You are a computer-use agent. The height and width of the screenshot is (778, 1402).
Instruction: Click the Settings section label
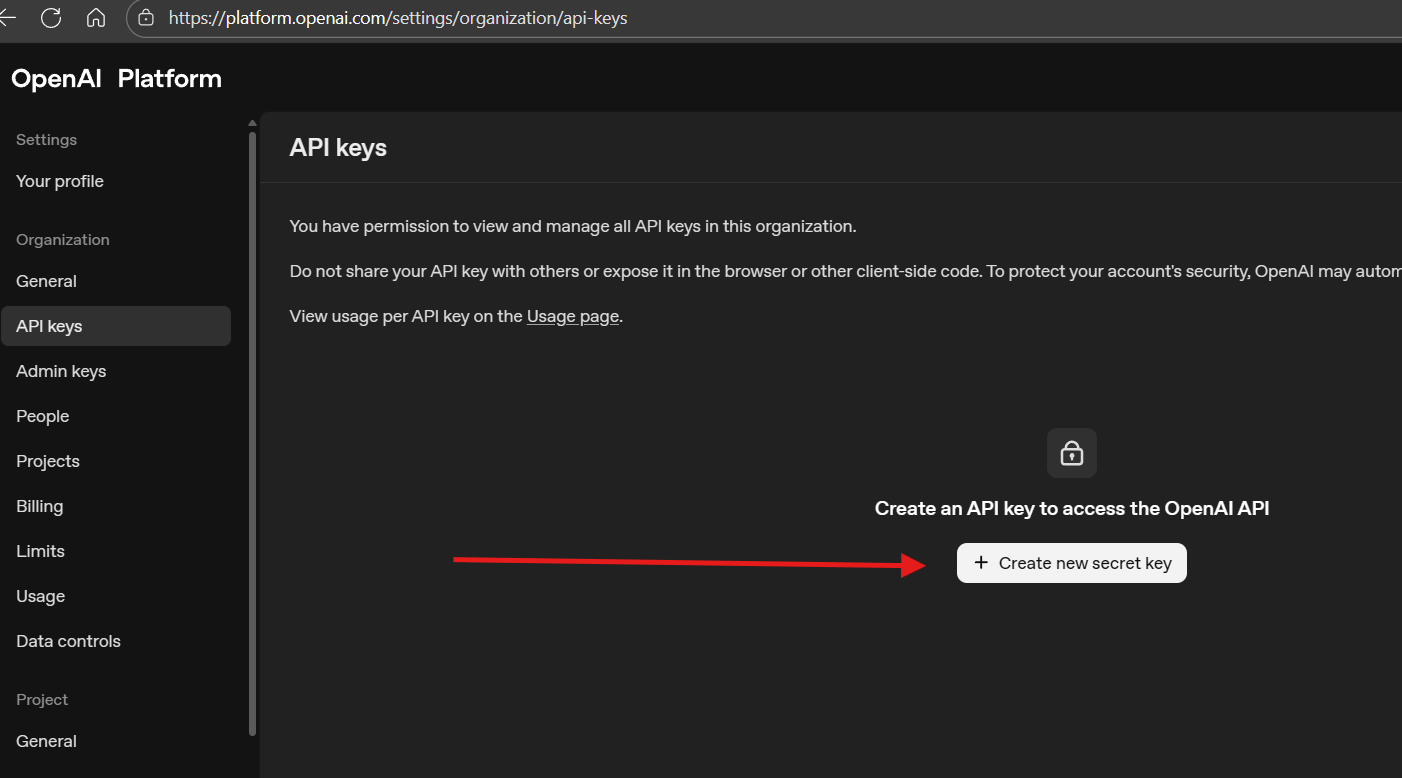[x=46, y=140]
